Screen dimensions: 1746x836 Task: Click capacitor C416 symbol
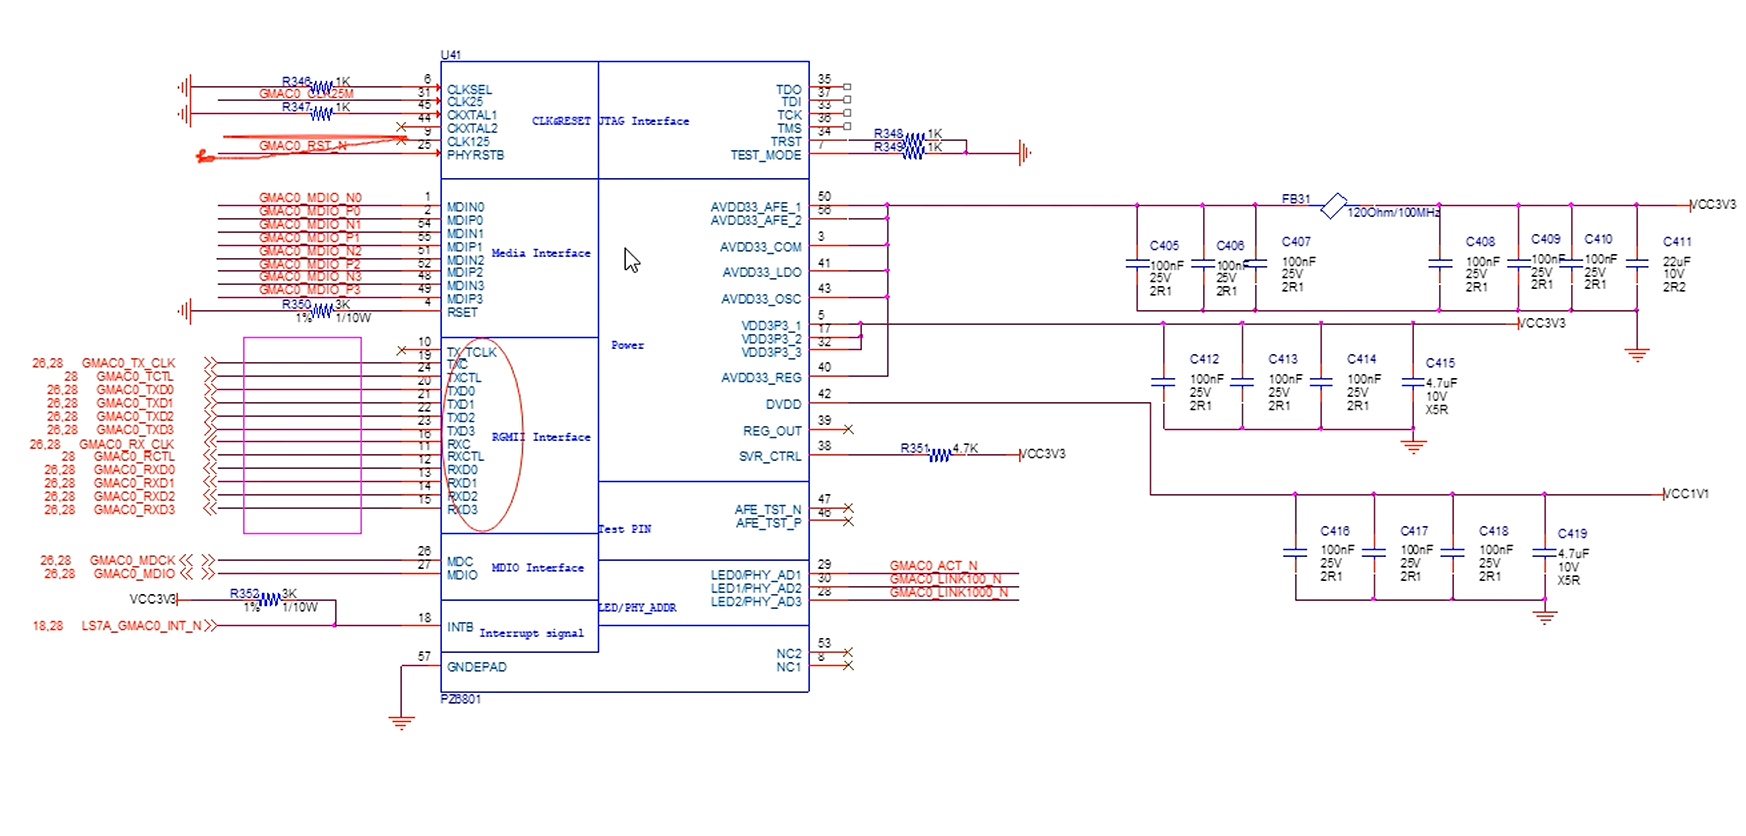click(x=1295, y=552)
